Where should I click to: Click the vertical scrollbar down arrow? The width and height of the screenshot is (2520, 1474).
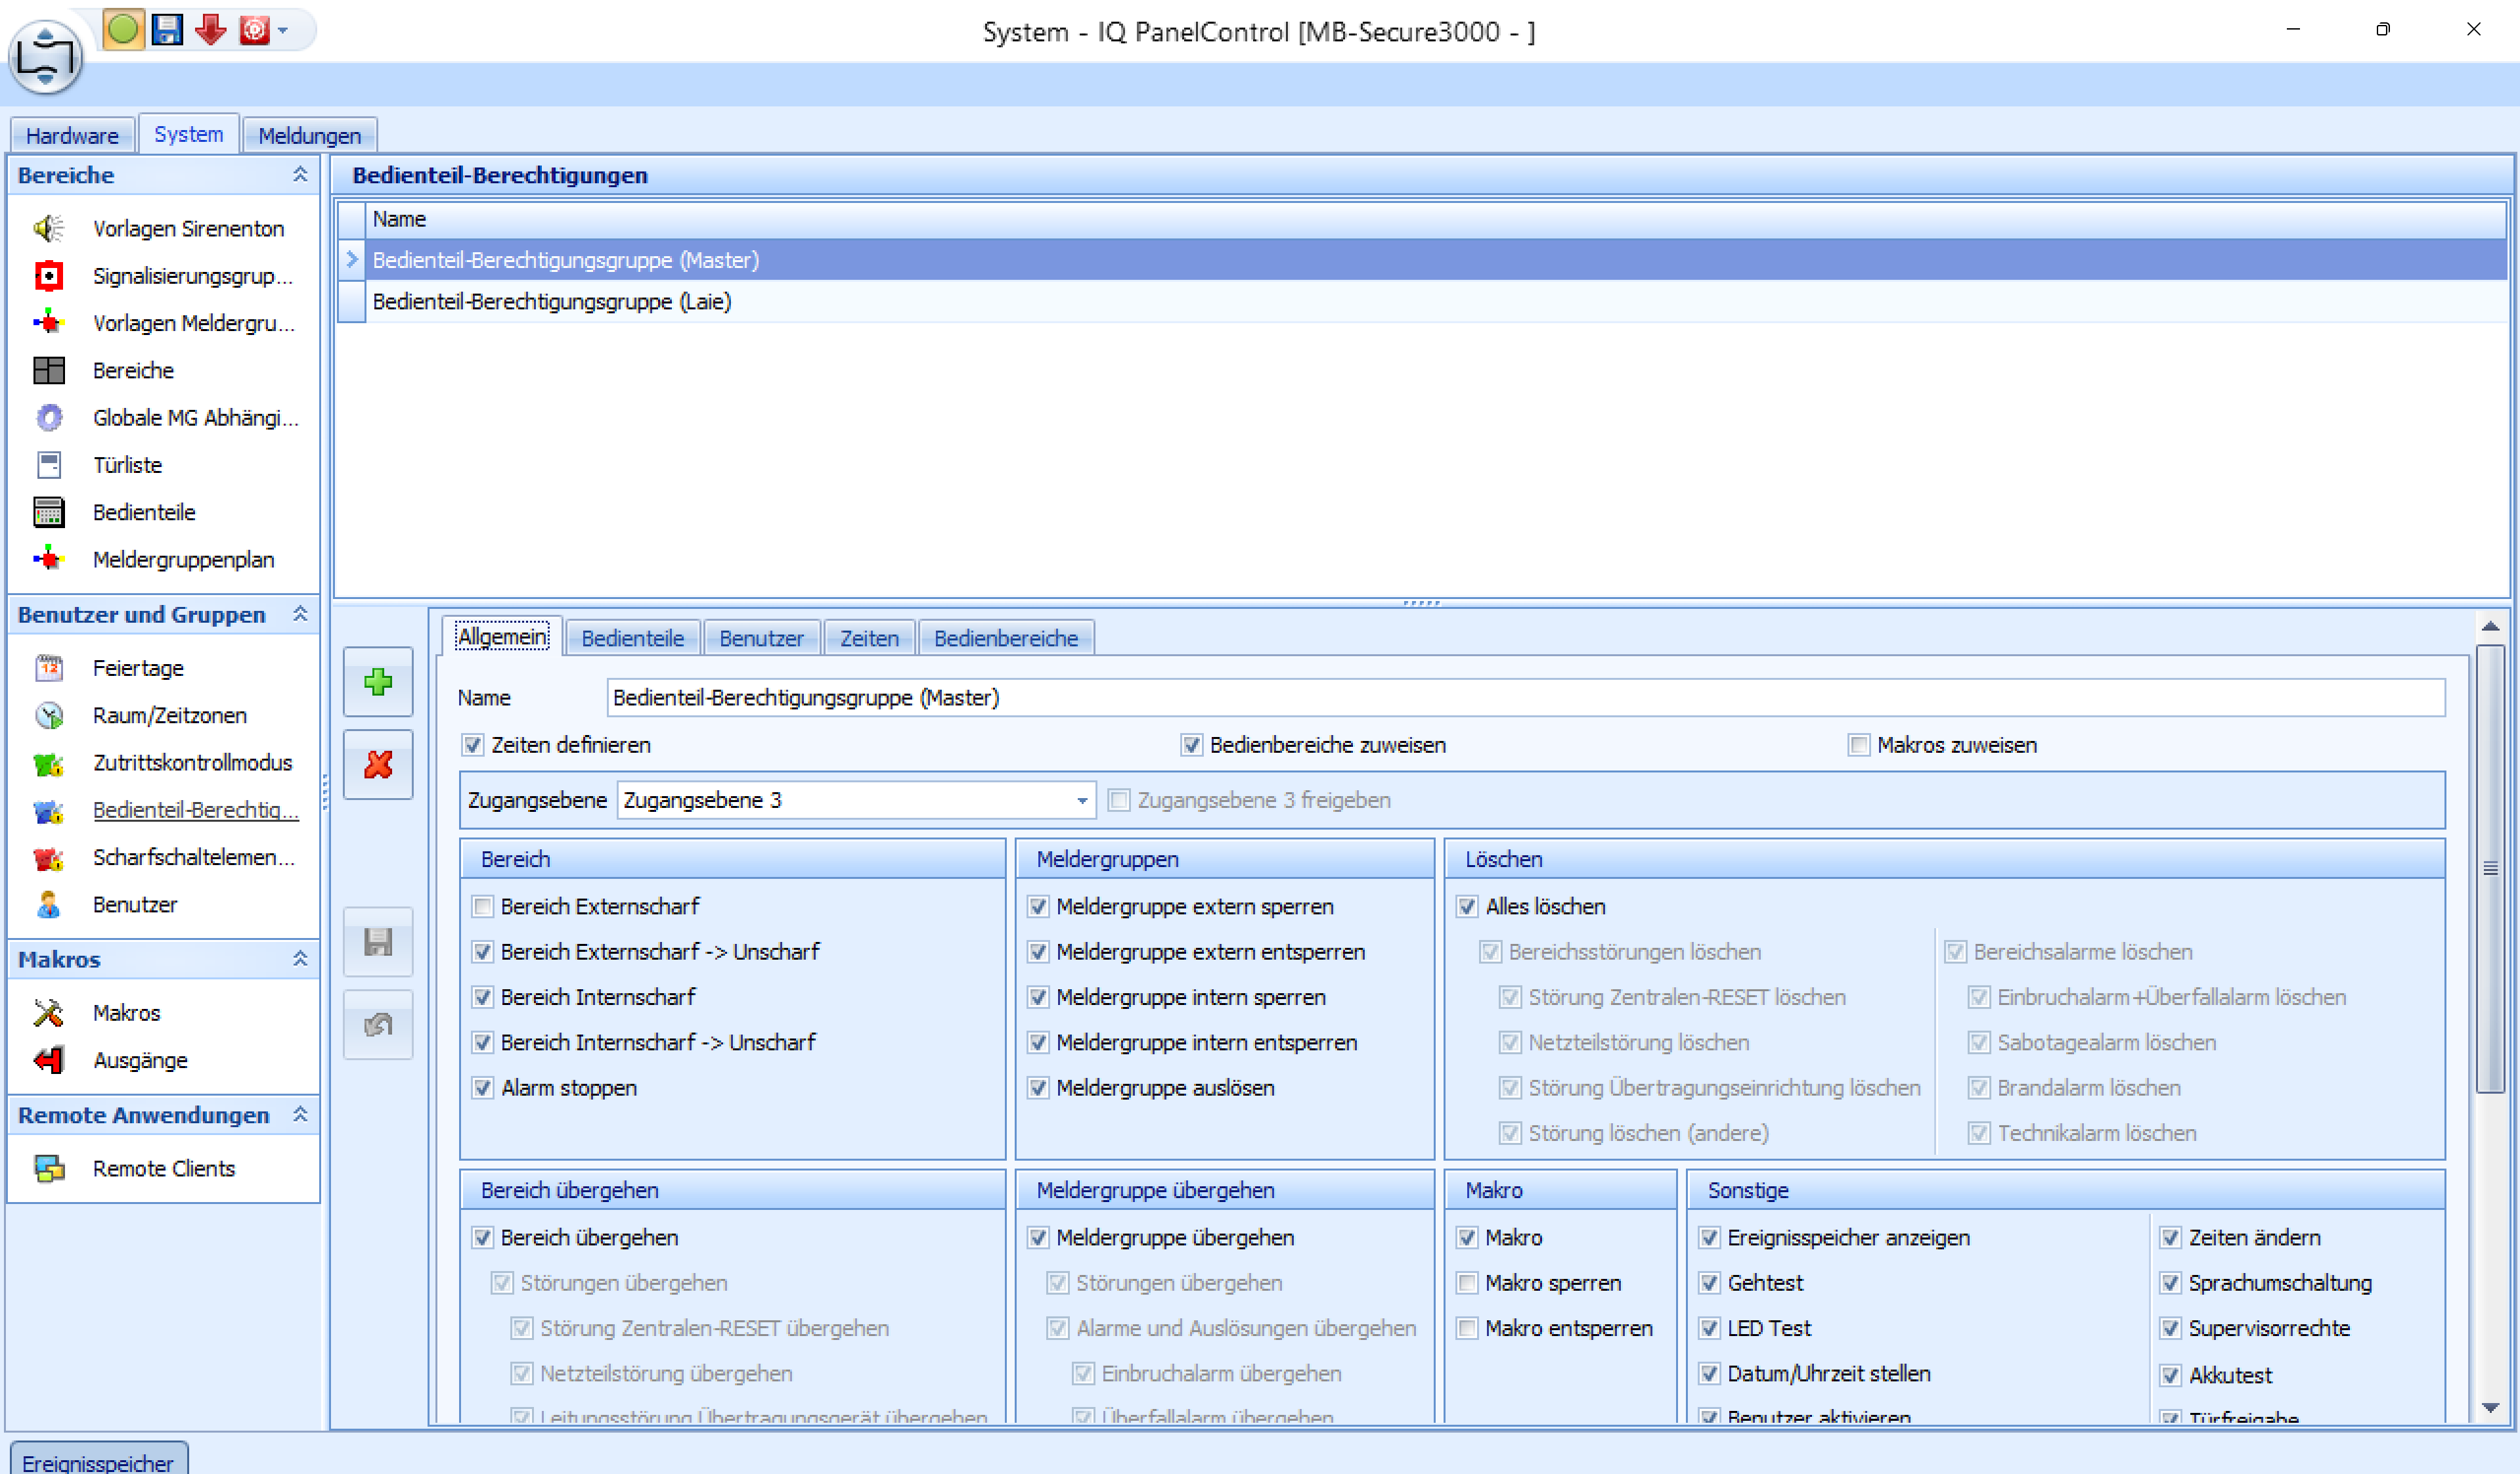(2490, 1408)
